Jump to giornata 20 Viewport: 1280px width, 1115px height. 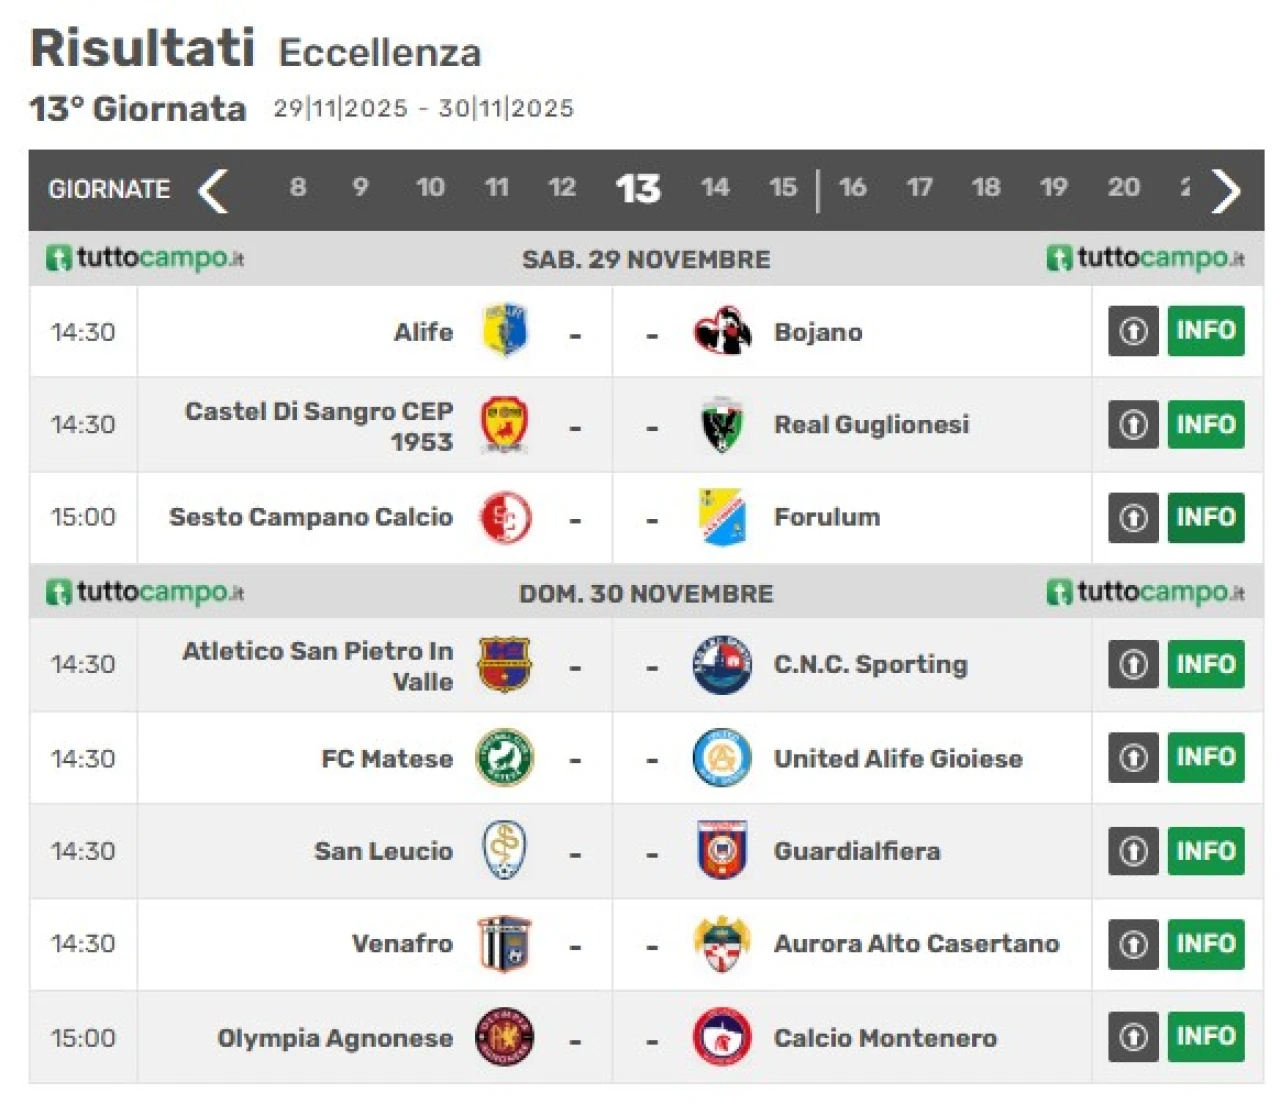(1123, 187)
